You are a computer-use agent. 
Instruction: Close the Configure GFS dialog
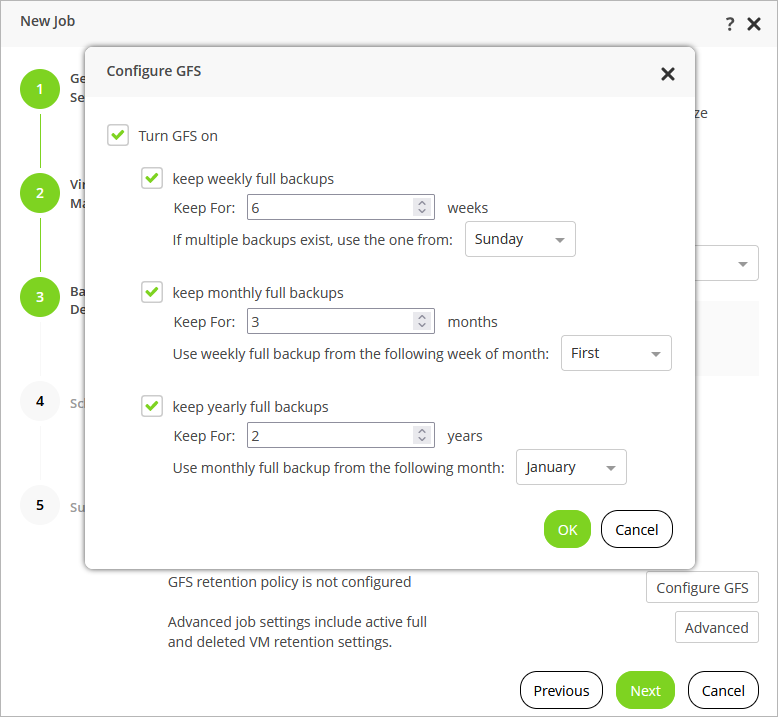(x=668, y=73)
